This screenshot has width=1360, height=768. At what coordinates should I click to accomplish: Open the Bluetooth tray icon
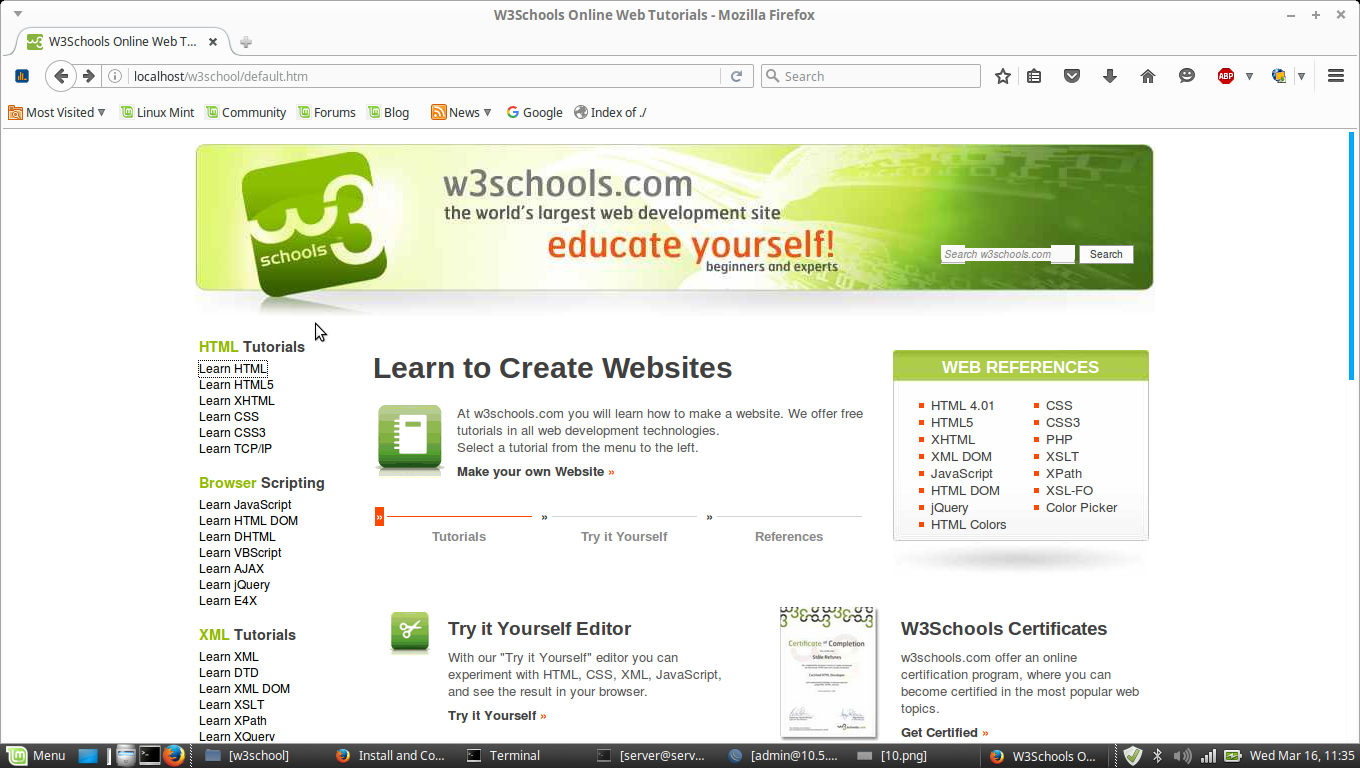[x=1158, y=756]
